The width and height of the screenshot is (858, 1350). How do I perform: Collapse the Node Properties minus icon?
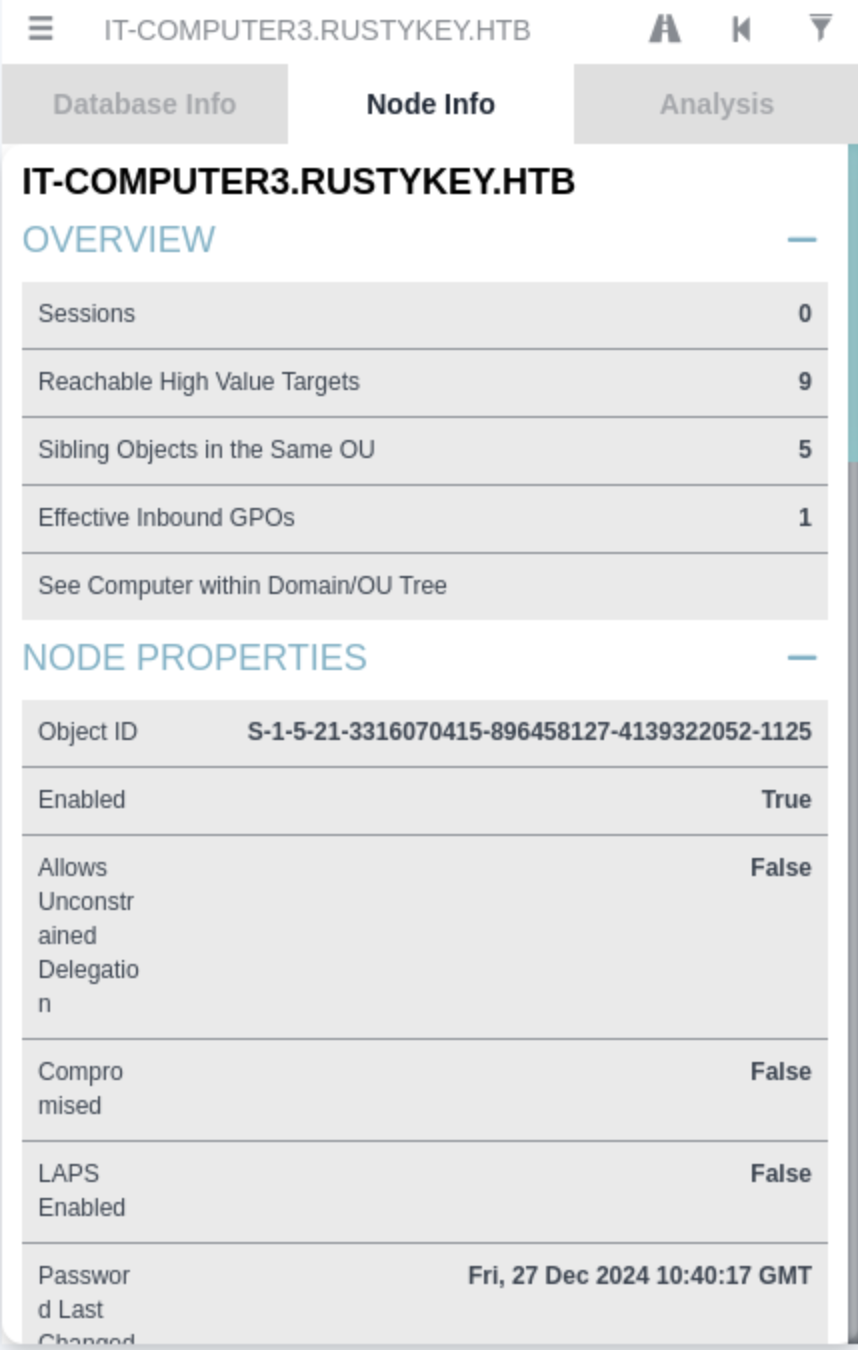pyautogui.click(x=802, y=658)
